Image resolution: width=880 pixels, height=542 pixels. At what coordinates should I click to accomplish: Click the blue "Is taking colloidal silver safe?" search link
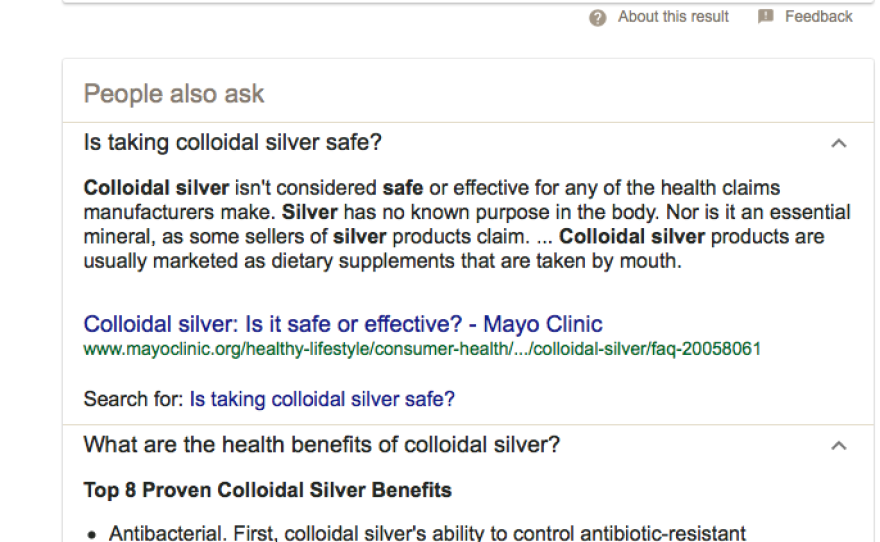click(322, 399)
